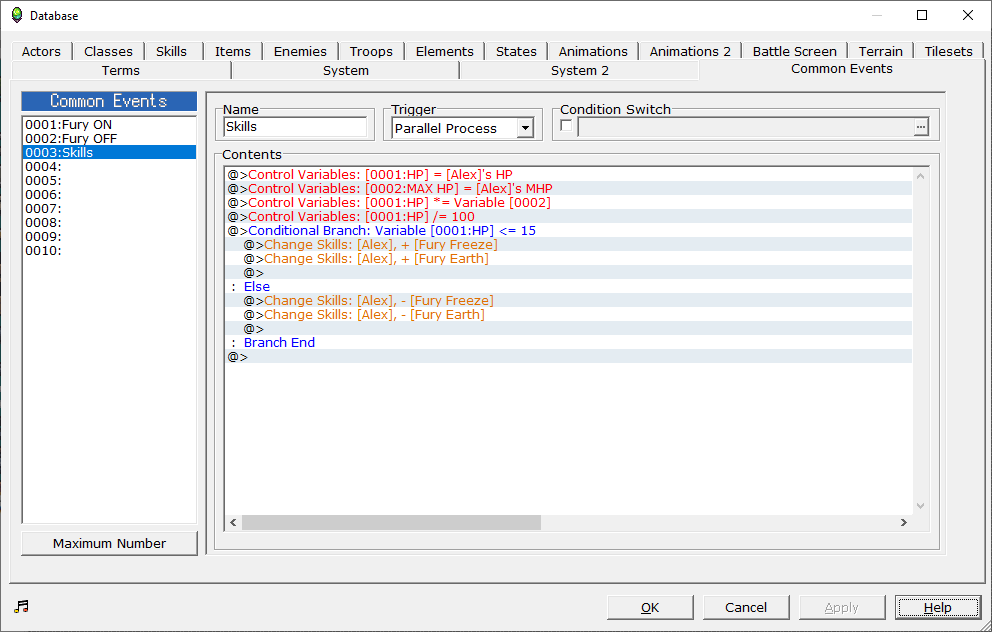
Task: Switch to the Classes tab
Action: click(x=108, y=51)
